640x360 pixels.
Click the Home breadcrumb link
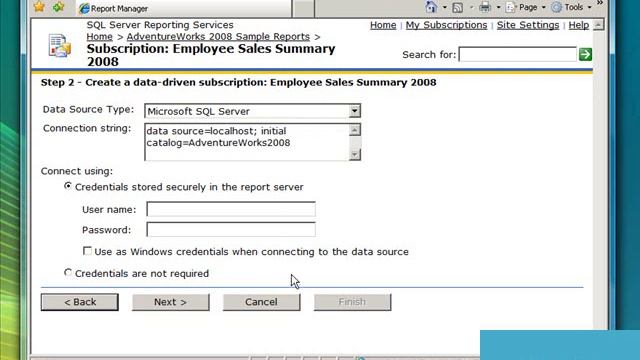point(99,36)
